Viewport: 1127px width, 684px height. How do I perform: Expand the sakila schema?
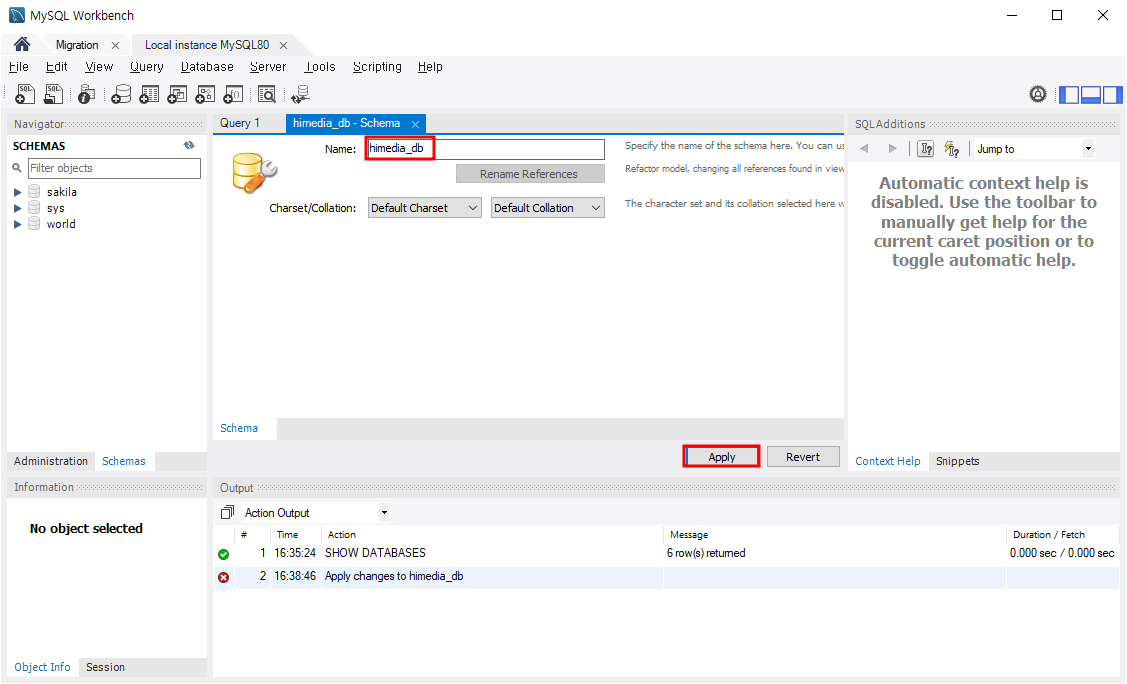pyautogui.click(x=17, y=192)
